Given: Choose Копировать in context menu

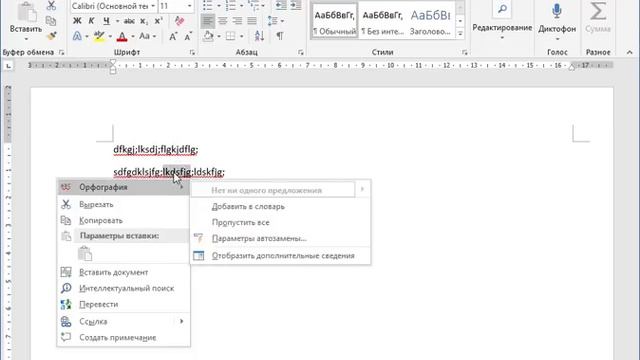Looking at the screenshot, I should 123,220.
